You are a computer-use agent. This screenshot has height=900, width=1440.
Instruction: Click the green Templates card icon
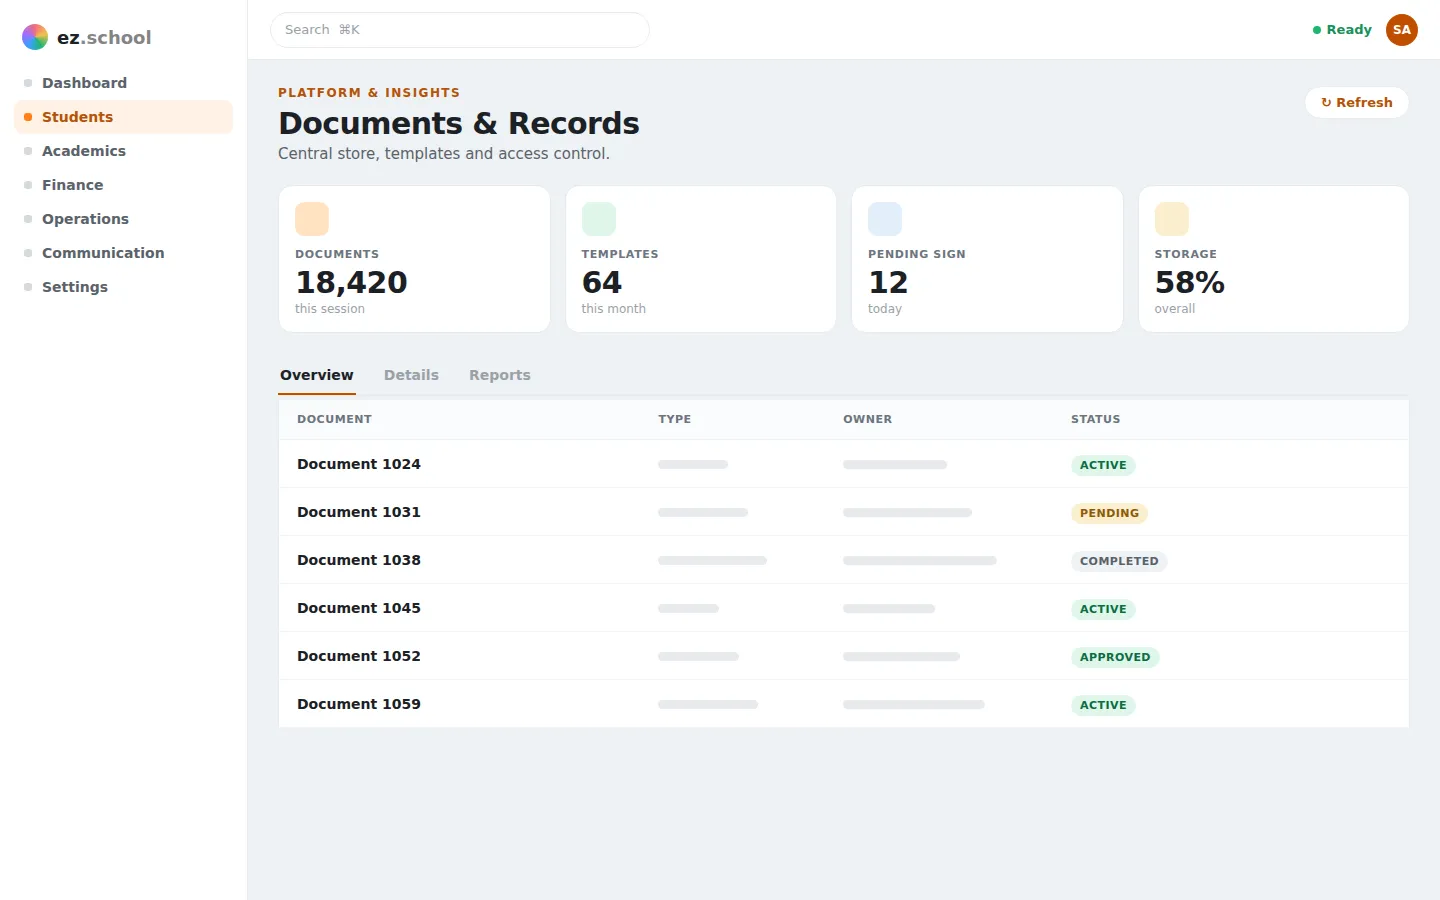[599, 219]
